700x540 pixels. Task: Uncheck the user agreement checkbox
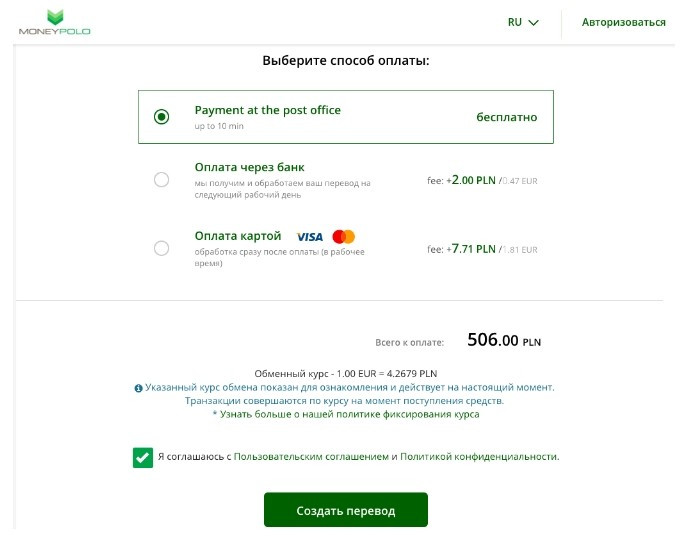[x=143, y=457]
